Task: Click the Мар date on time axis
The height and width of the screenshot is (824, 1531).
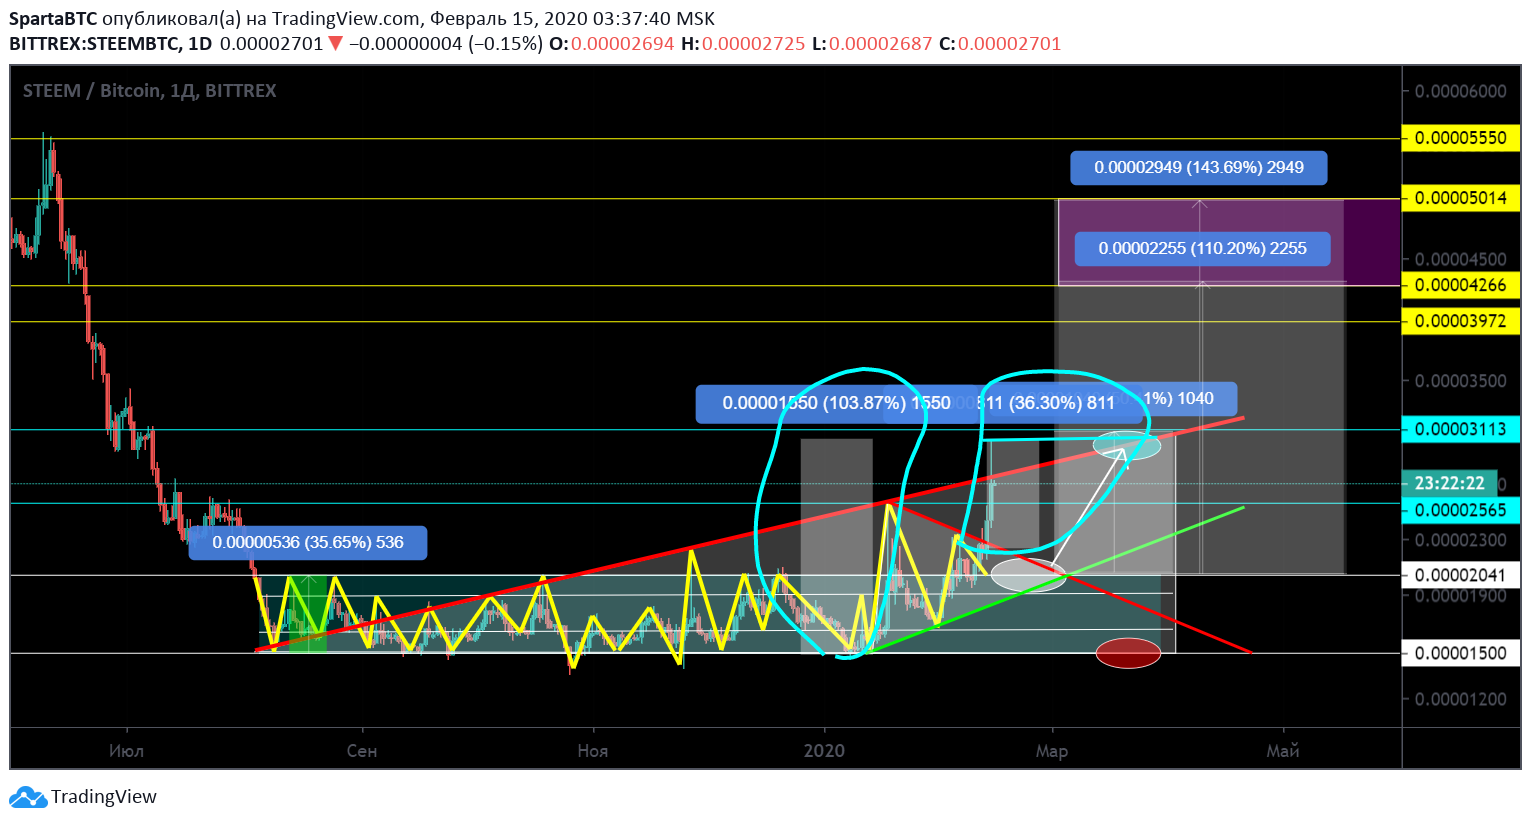Action: [x=1051, y=751]
